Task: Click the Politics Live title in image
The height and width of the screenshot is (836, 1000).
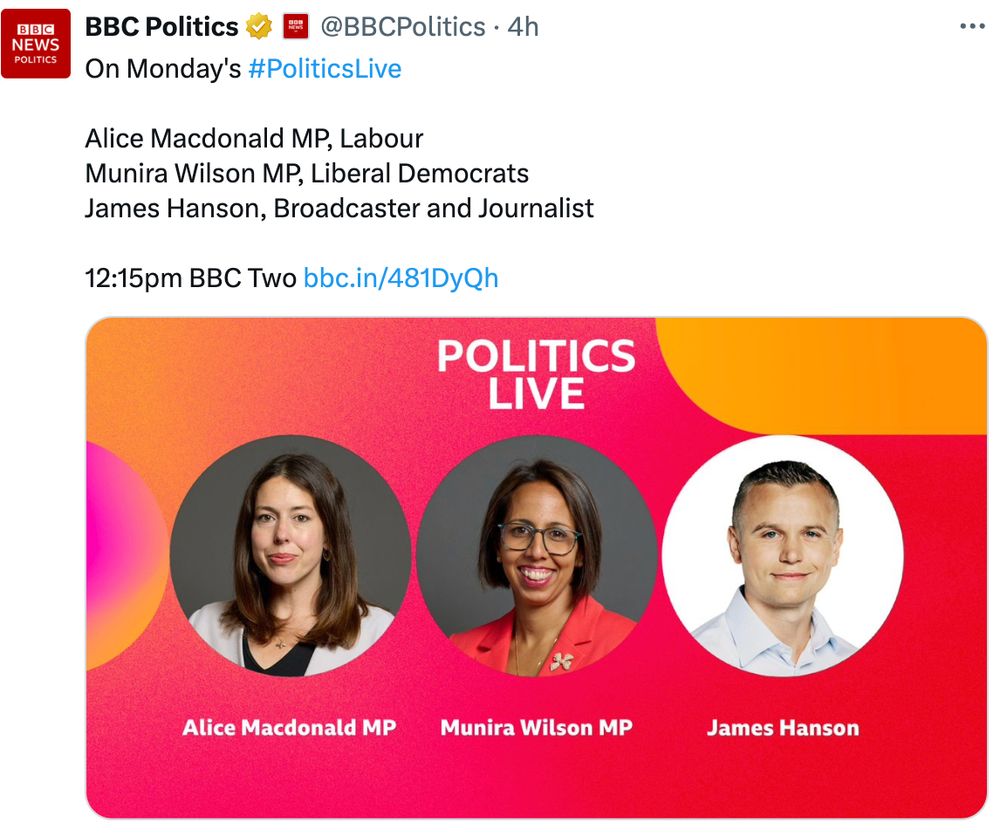Action: 536,374
